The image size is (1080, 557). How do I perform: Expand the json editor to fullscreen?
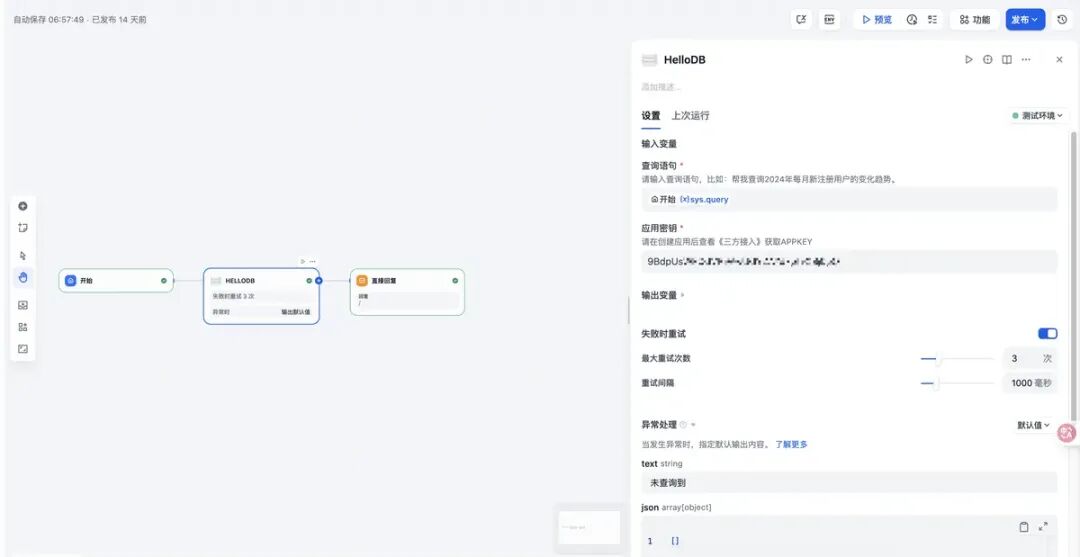[x=1043, y=527]
